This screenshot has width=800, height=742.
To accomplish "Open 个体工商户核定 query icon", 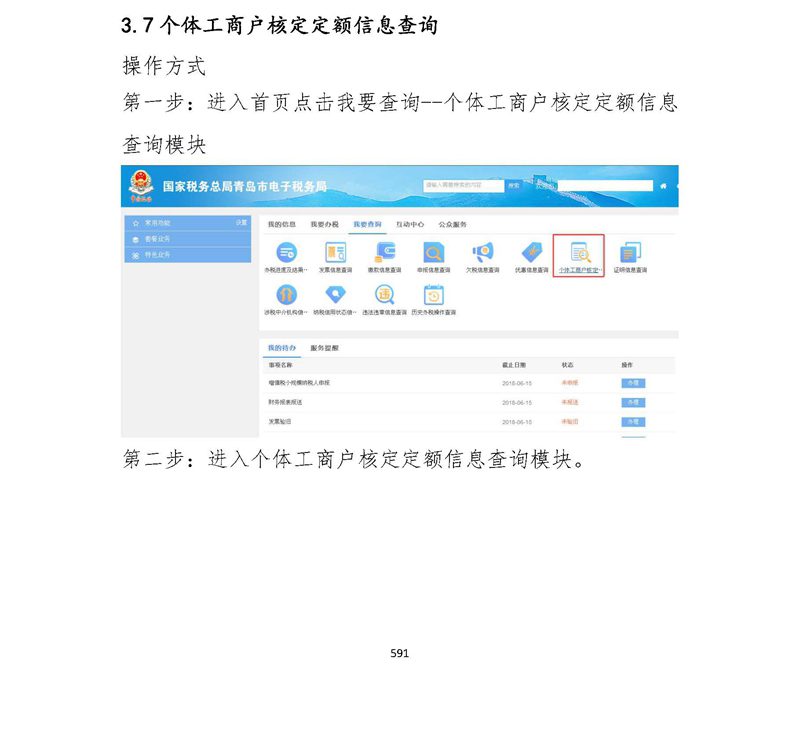I will click(580, 253).
